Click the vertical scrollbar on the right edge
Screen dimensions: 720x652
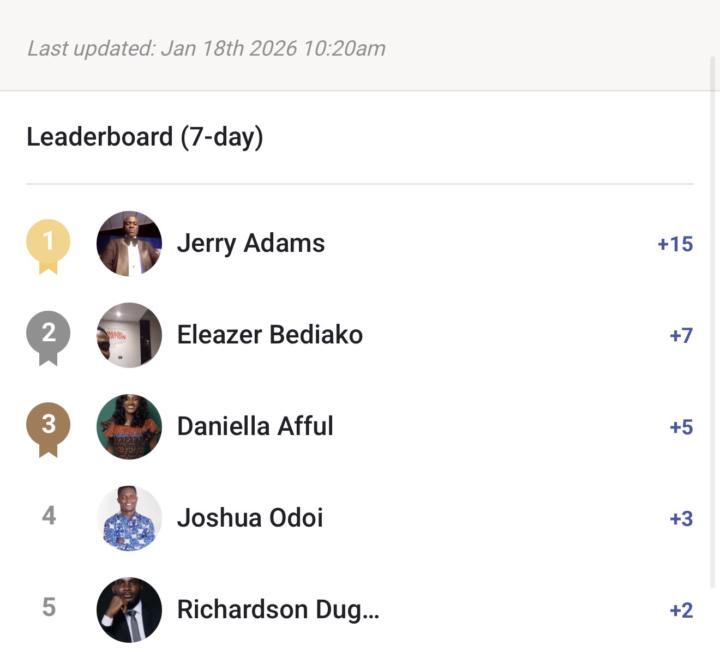pos(714,320)
